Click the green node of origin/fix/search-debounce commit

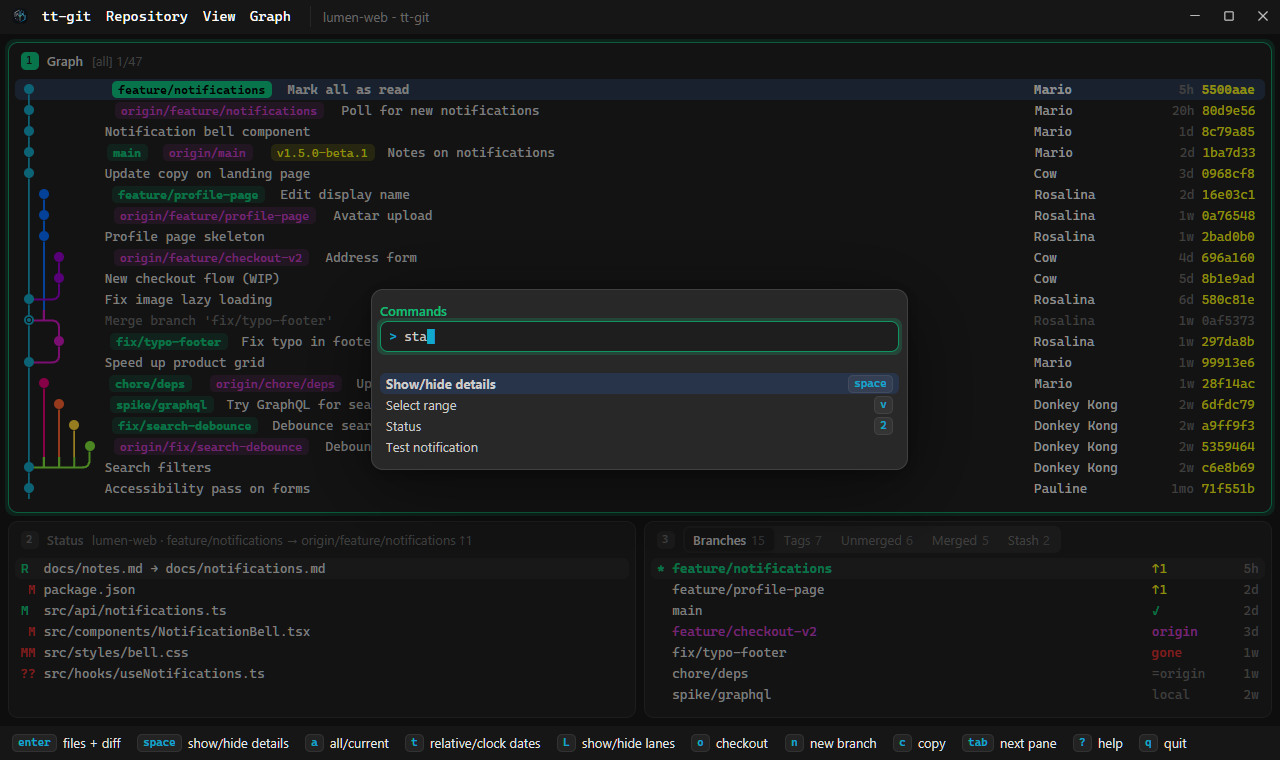tap(89, 446)
